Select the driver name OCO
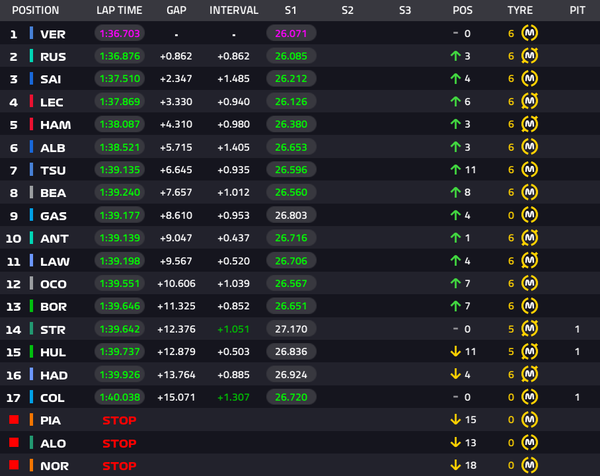This screenshot has width=600, height=476. tap(54, 284)
